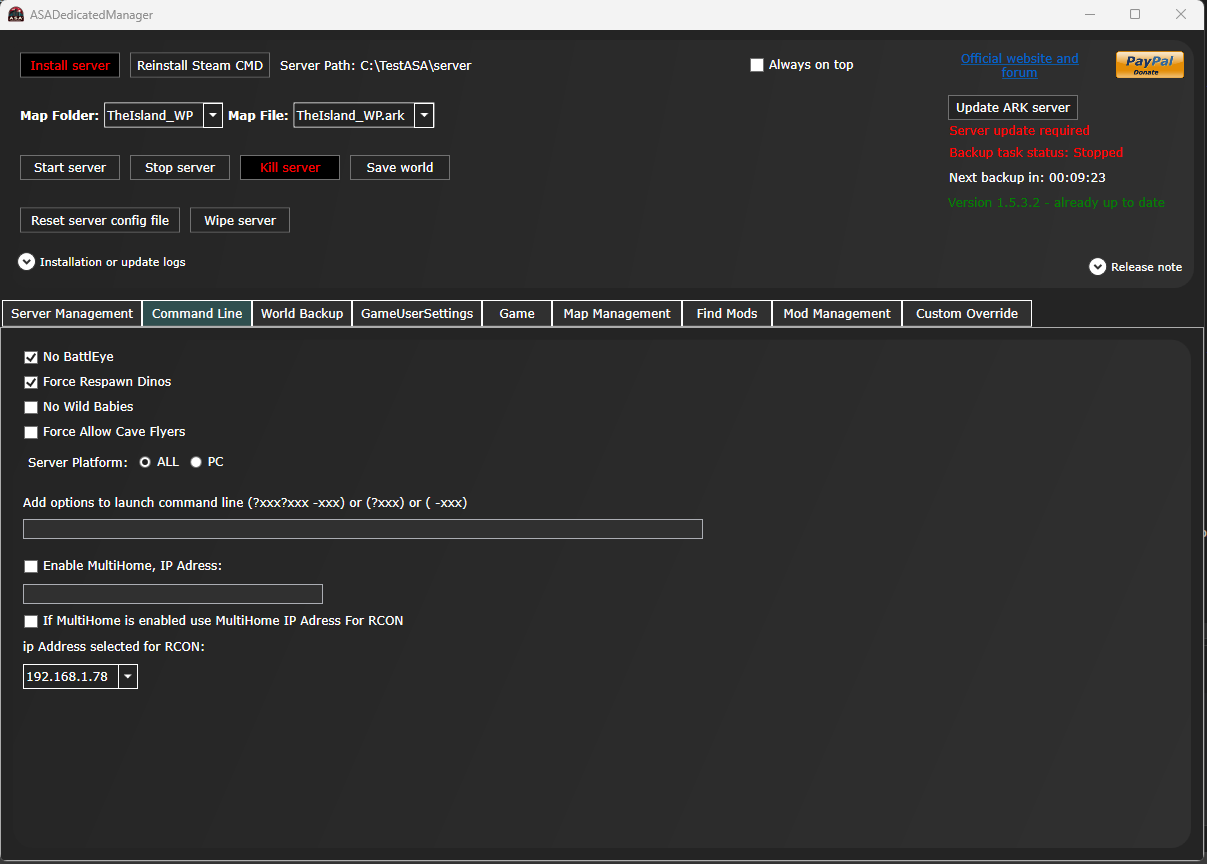Image resolution: width=1207 pixels, height=864 pixels.
Task: Expand the Installation or update logs section
Action: coord(26,261)
